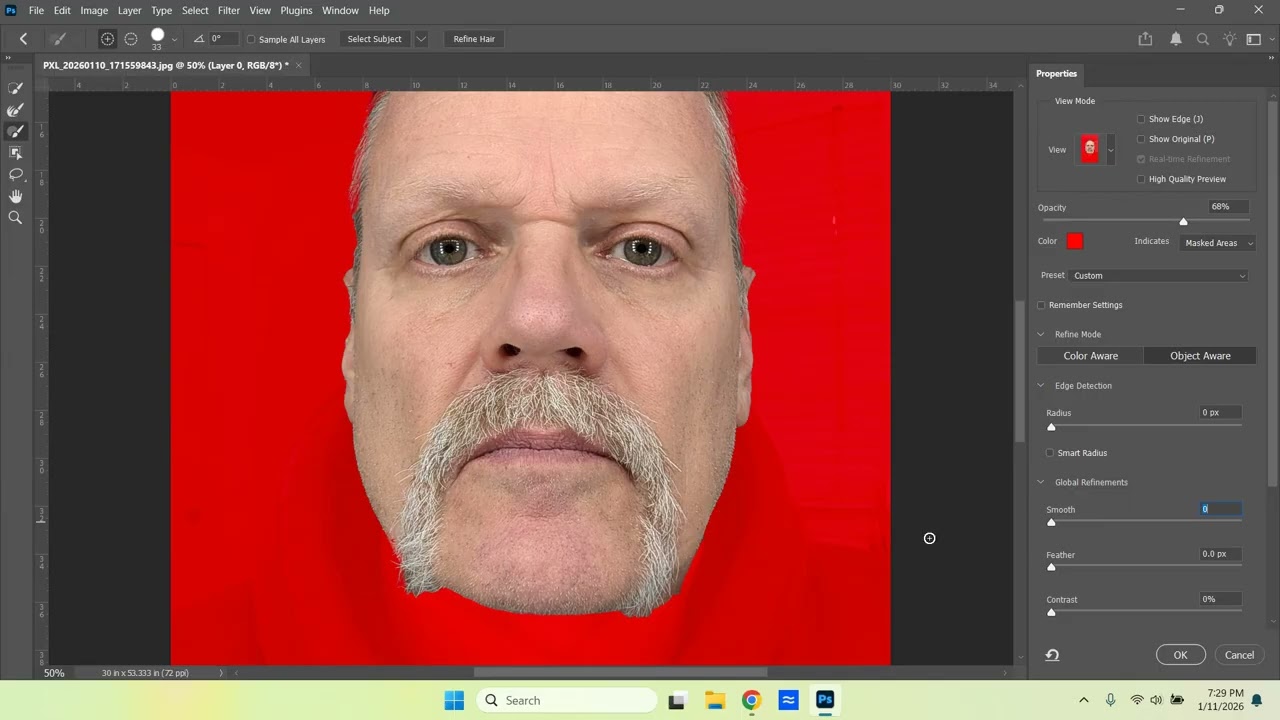Open the Filter menu
The width and height of the screenshot is (1280, 720).
pos(229,10)
